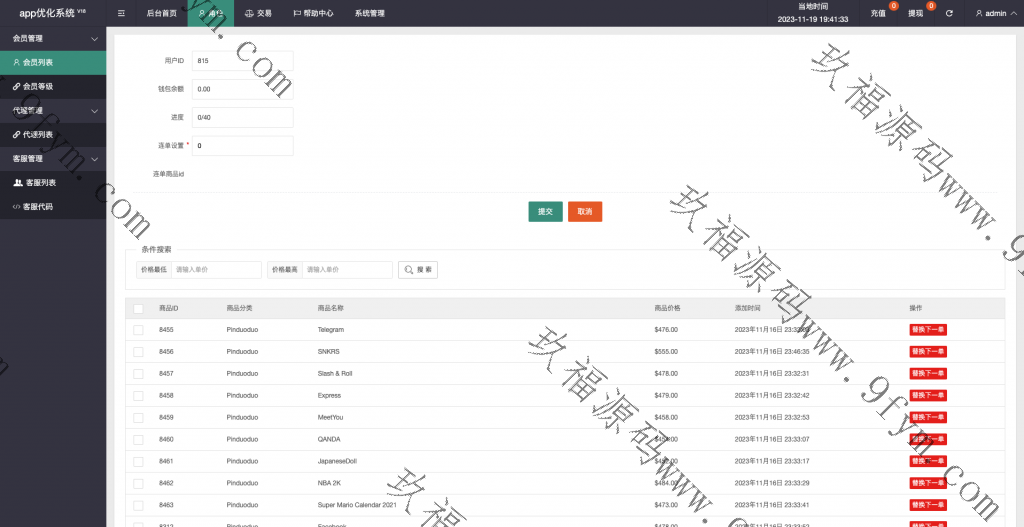
Task: Go to 后台首页 in top navigation
Action: (161, 14)
